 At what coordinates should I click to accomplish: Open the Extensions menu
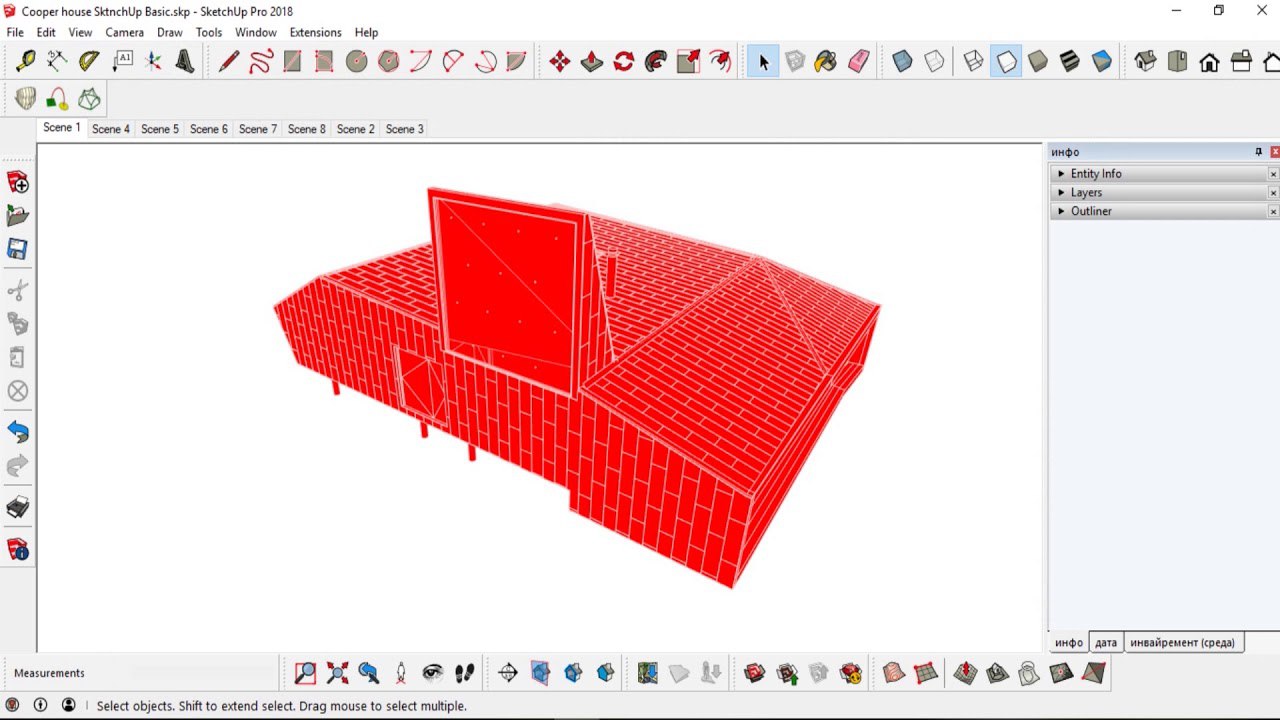tap(315, 32)
